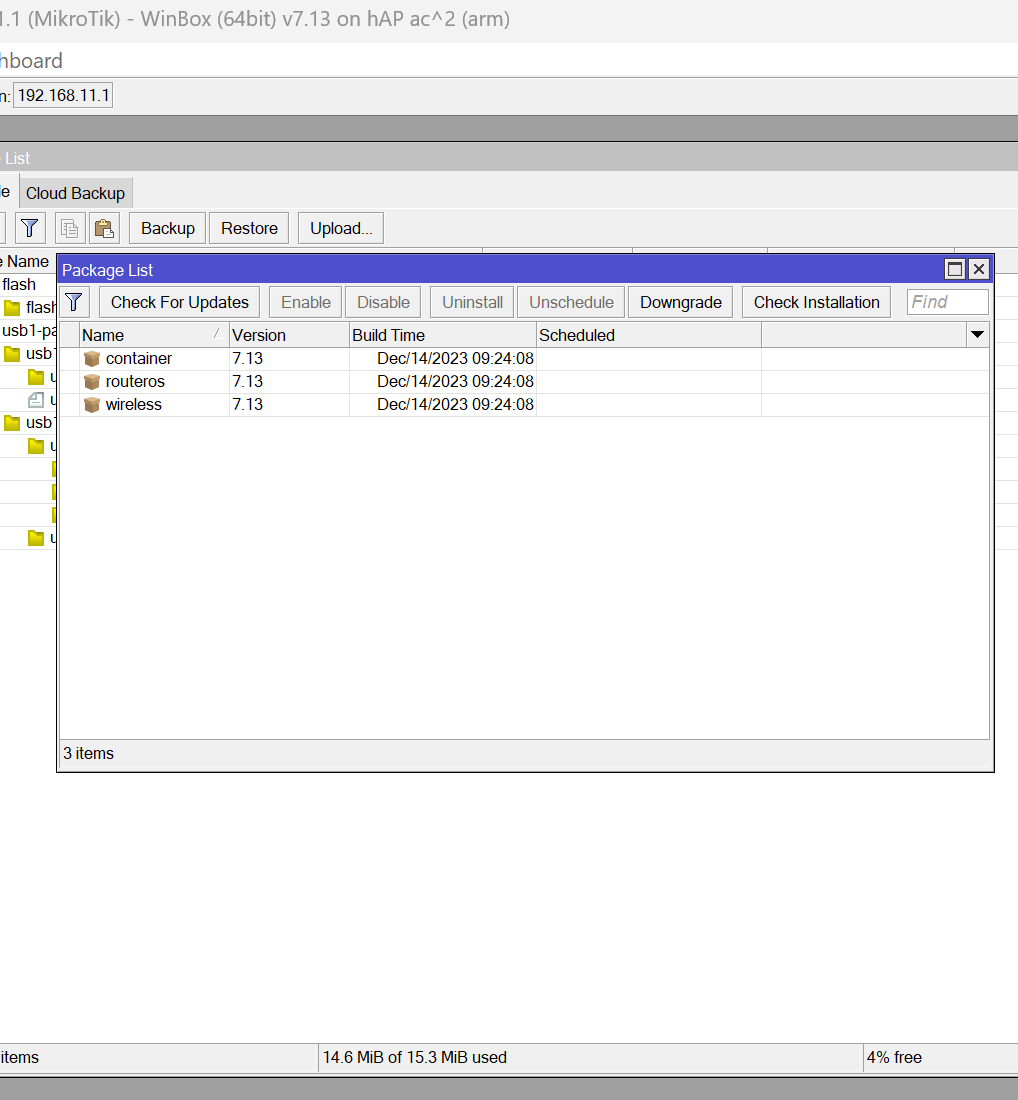Click the paste clipboard icon in toolbar
The height and width of the screenshot is (1100, 1018).
(x=104, y=228)
